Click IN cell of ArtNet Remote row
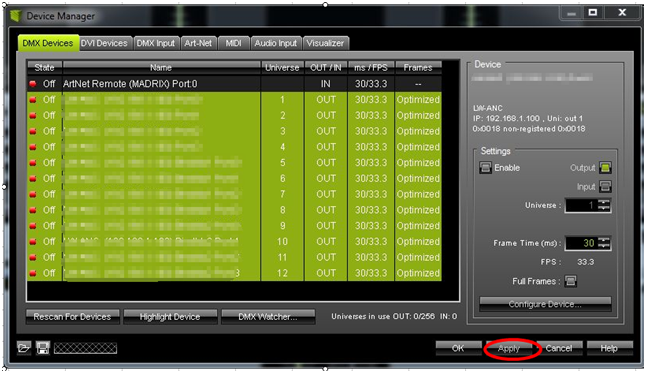 (326, 84)
